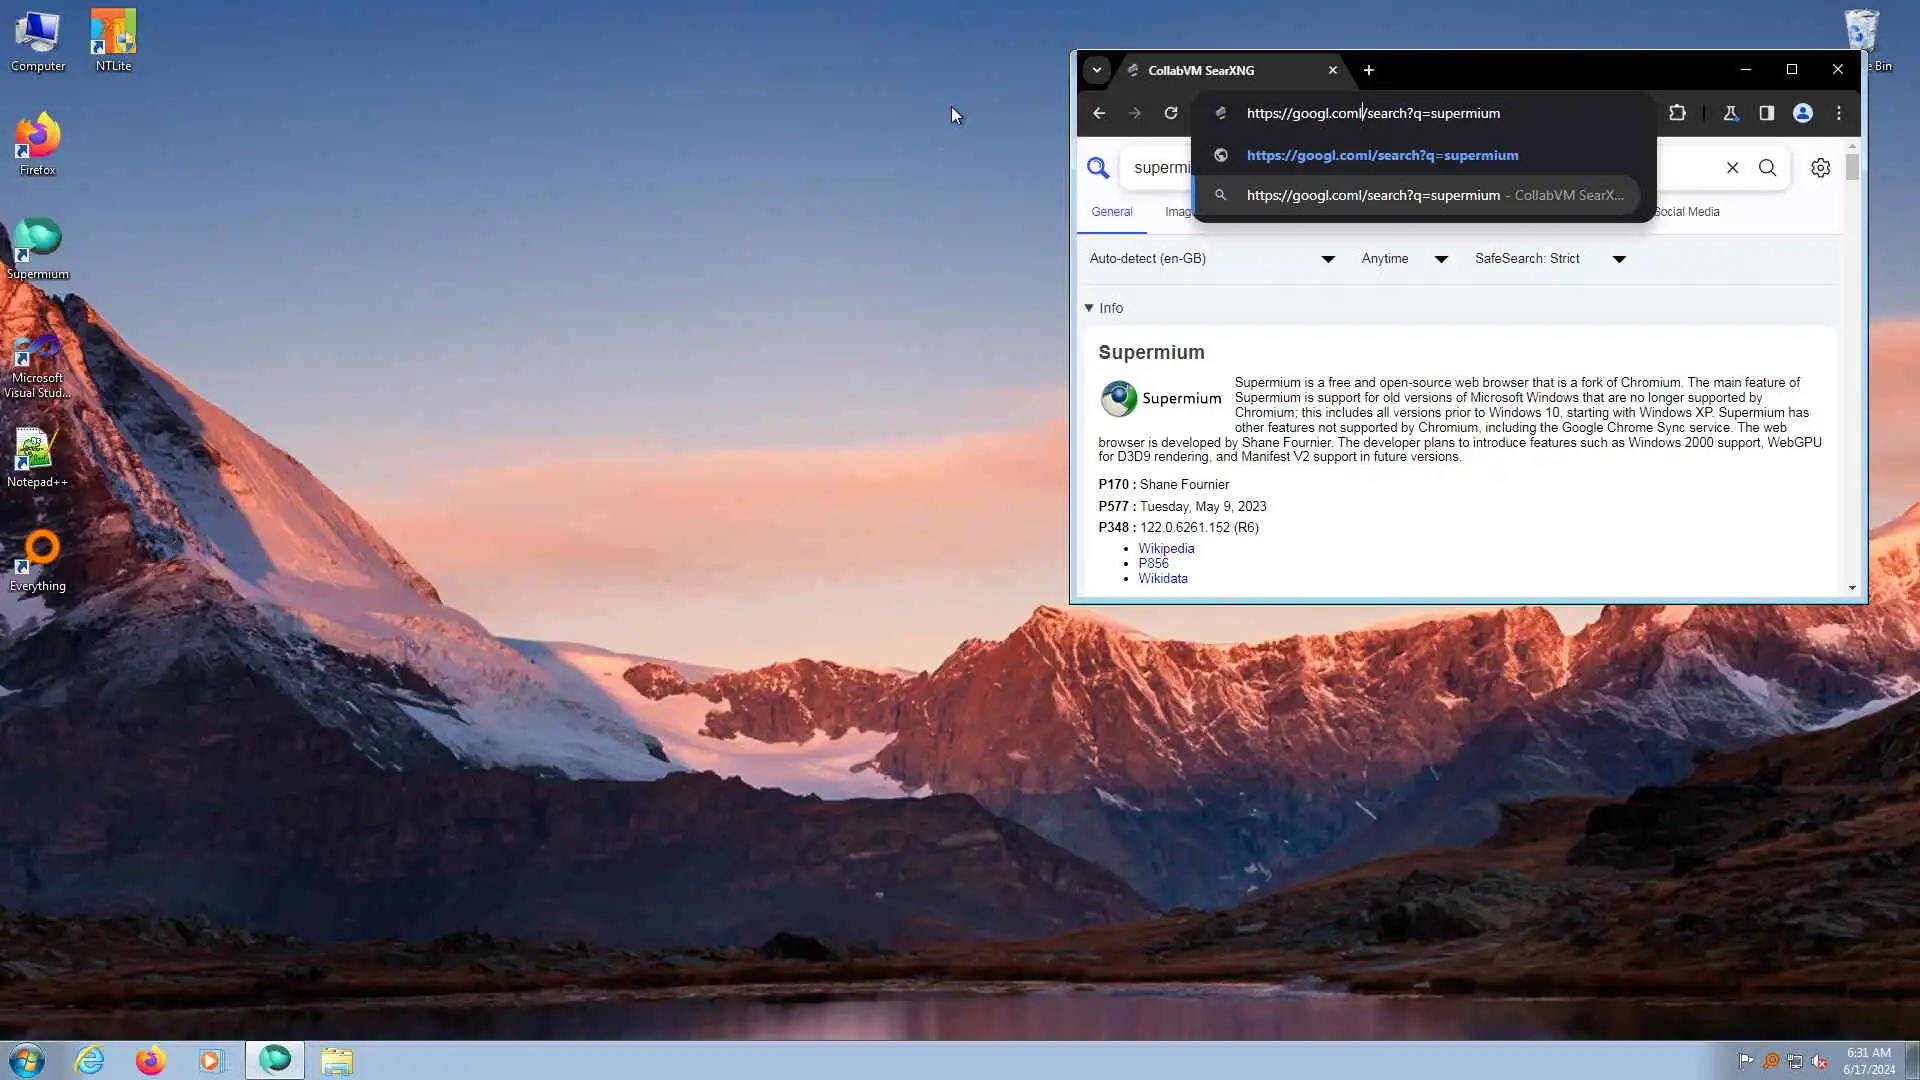The image size is (1920, 1080).
Task: Toggle the browser side panel icon
Action: [x=1767, y=113]
